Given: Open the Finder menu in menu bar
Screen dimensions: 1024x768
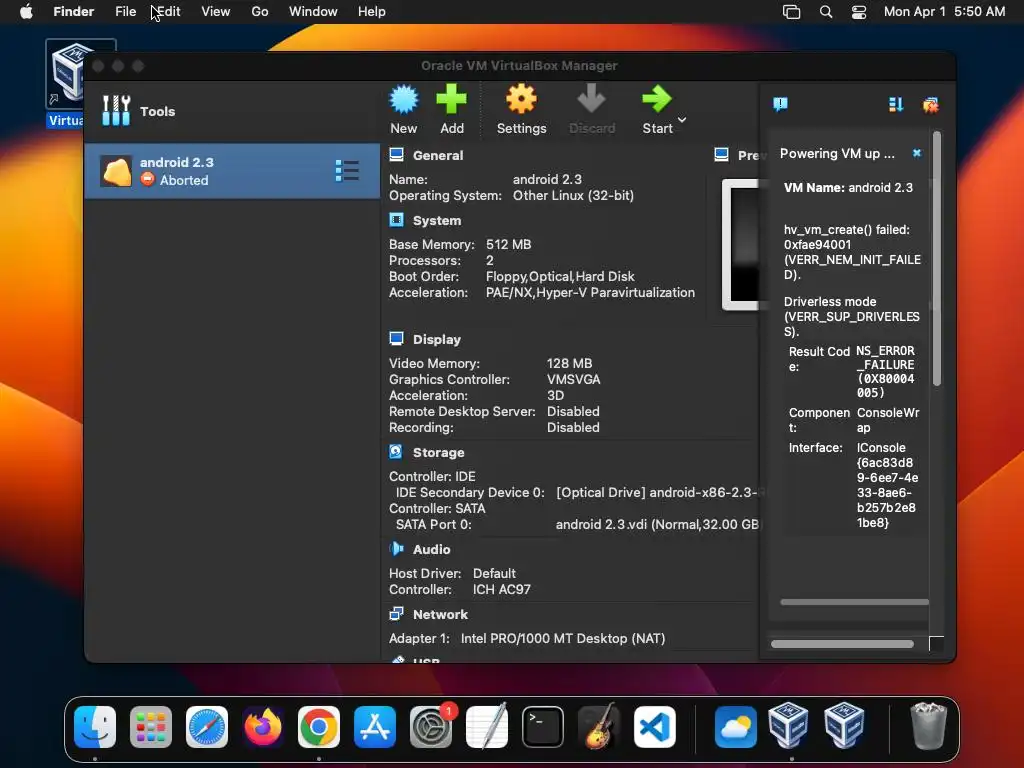Looking at the screenshot, I should point(74,12).
